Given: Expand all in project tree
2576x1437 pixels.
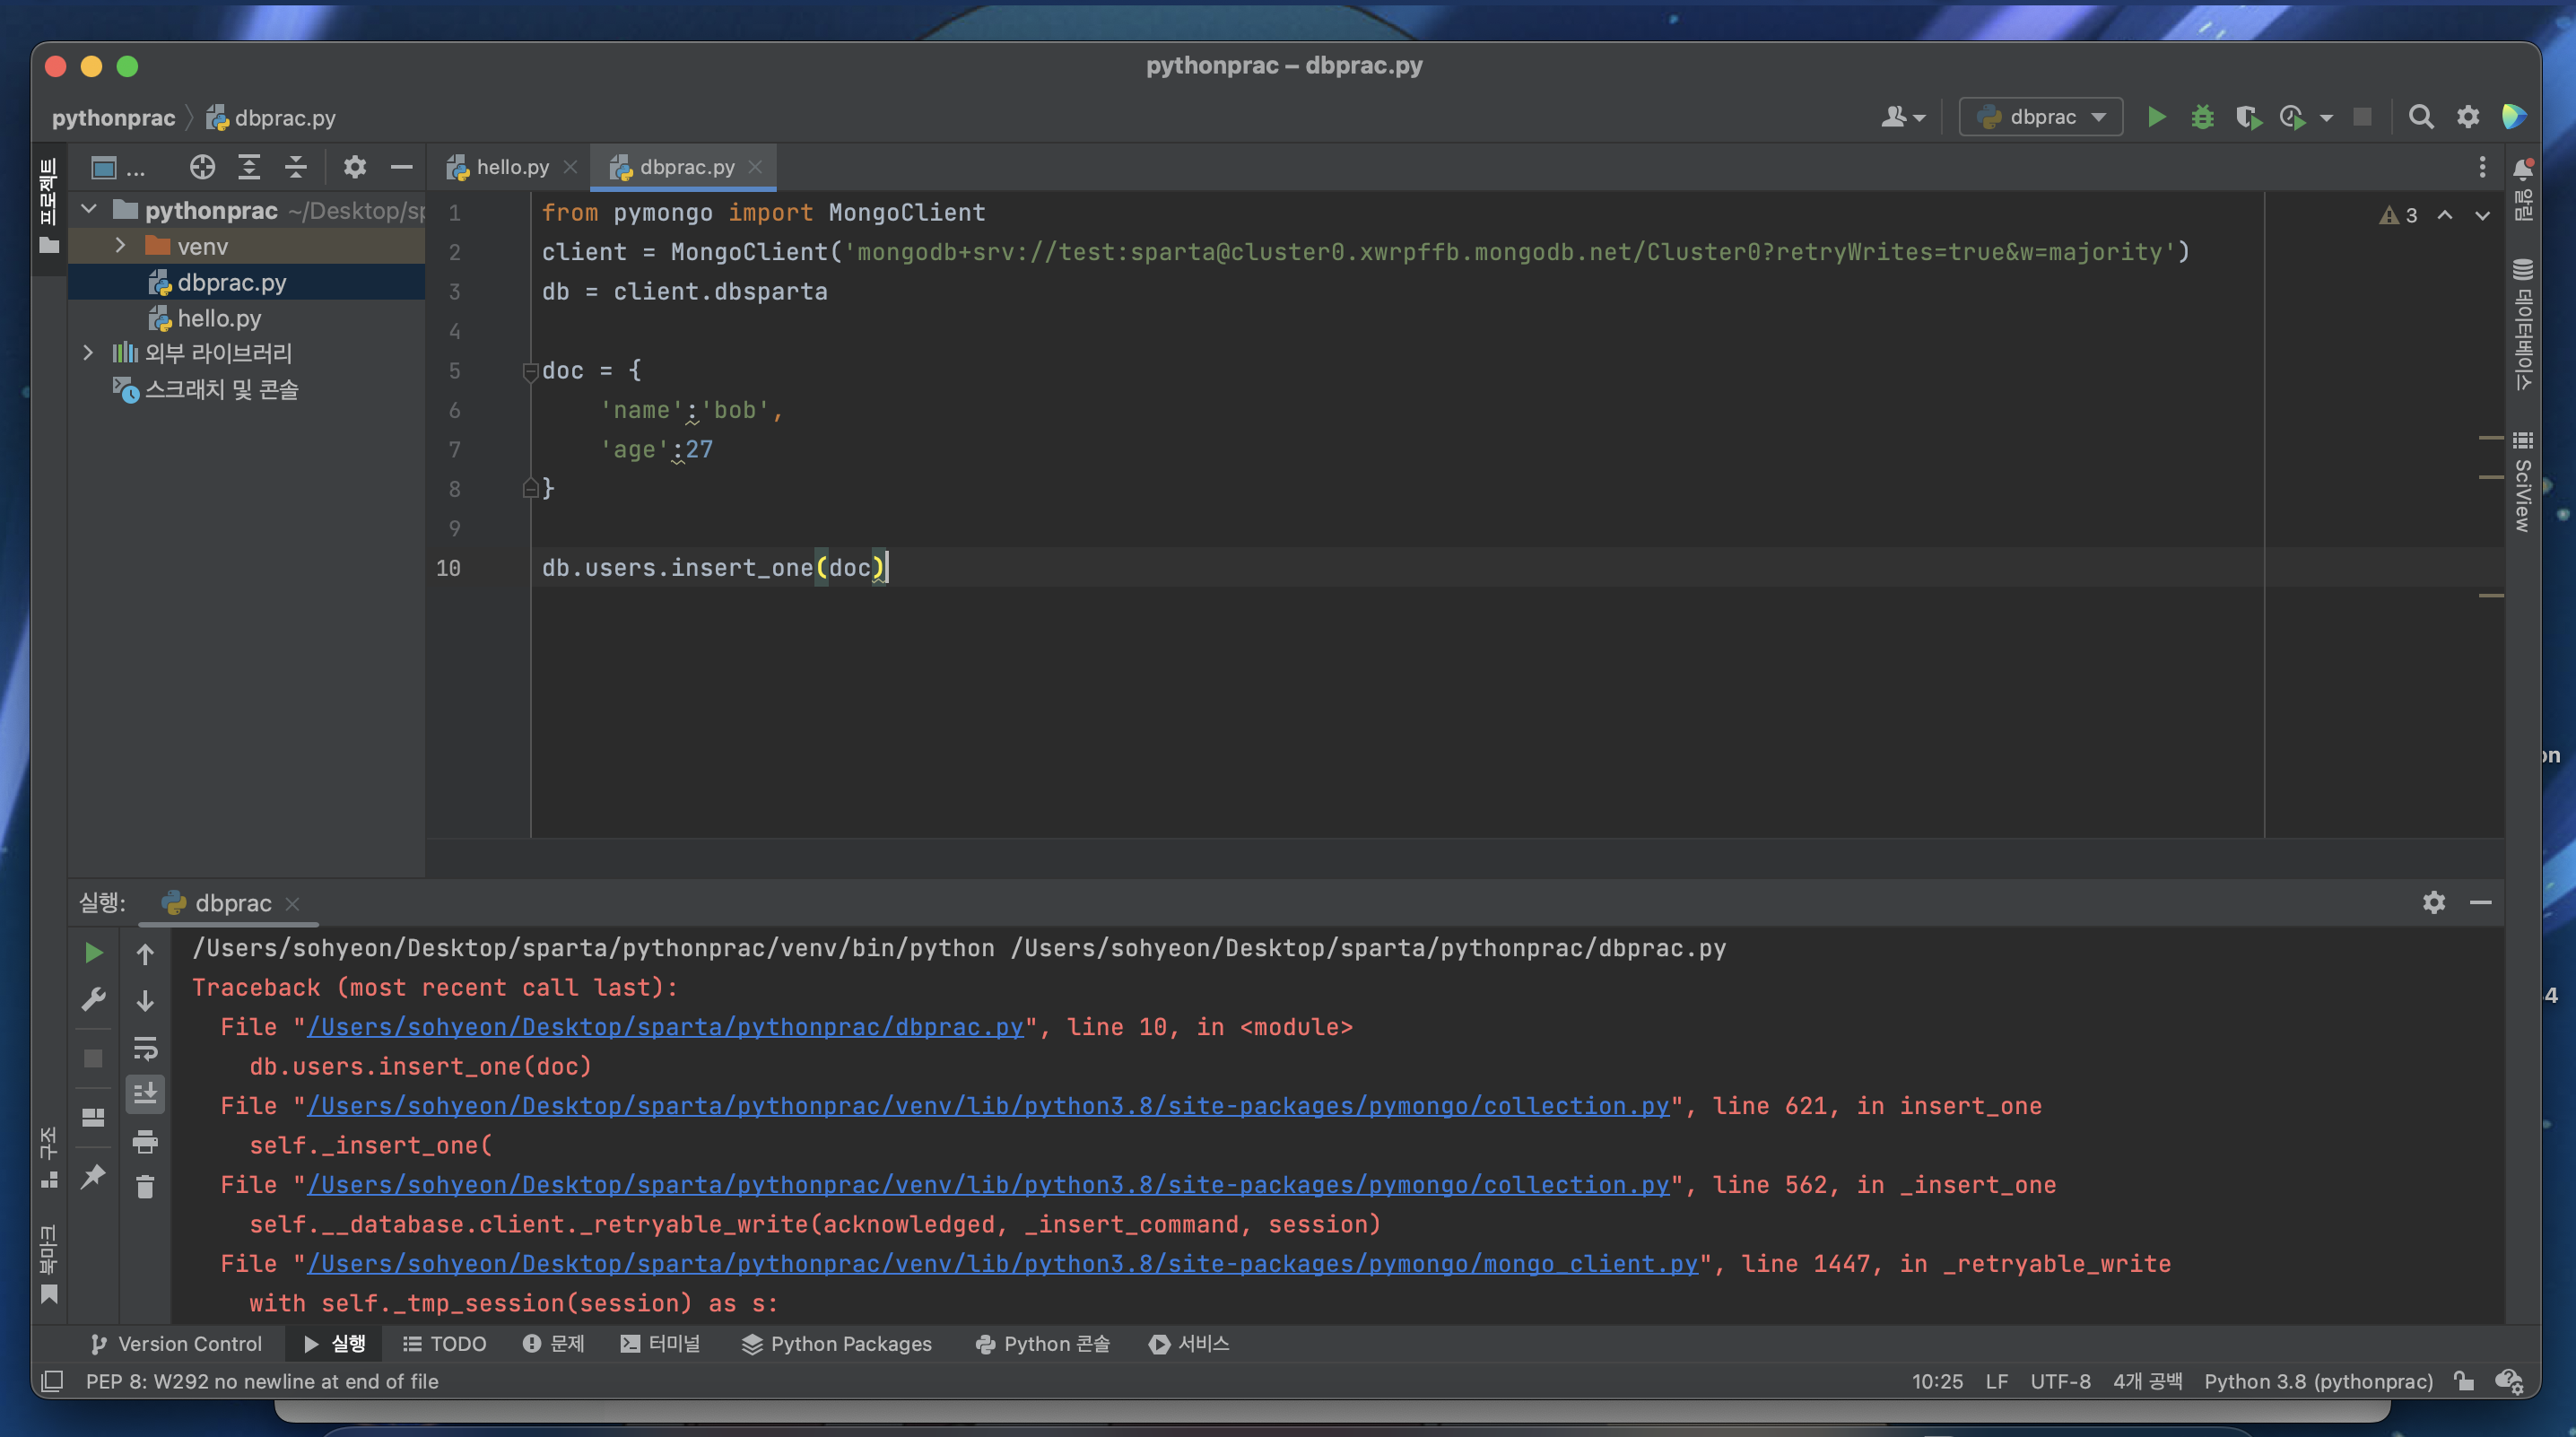Looking at the screenshot, I should [249, 167].
